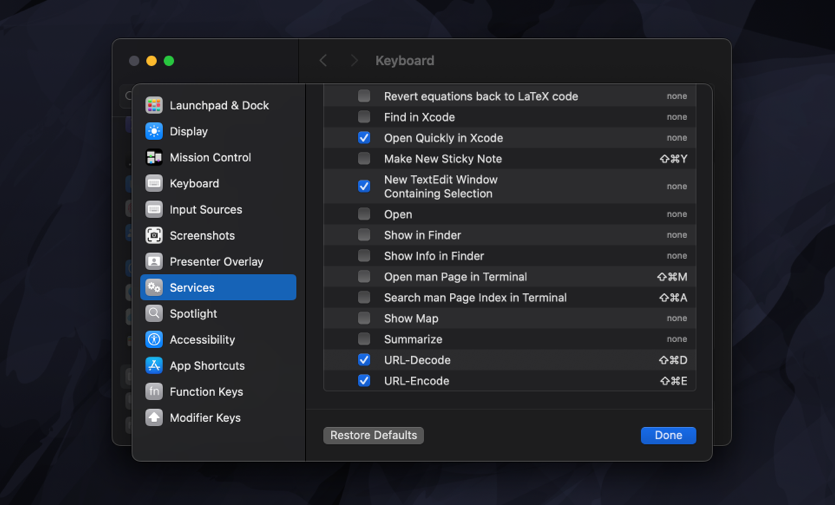
Task: Enable the Make New Sticky Note checkbox
Action: 364,159
